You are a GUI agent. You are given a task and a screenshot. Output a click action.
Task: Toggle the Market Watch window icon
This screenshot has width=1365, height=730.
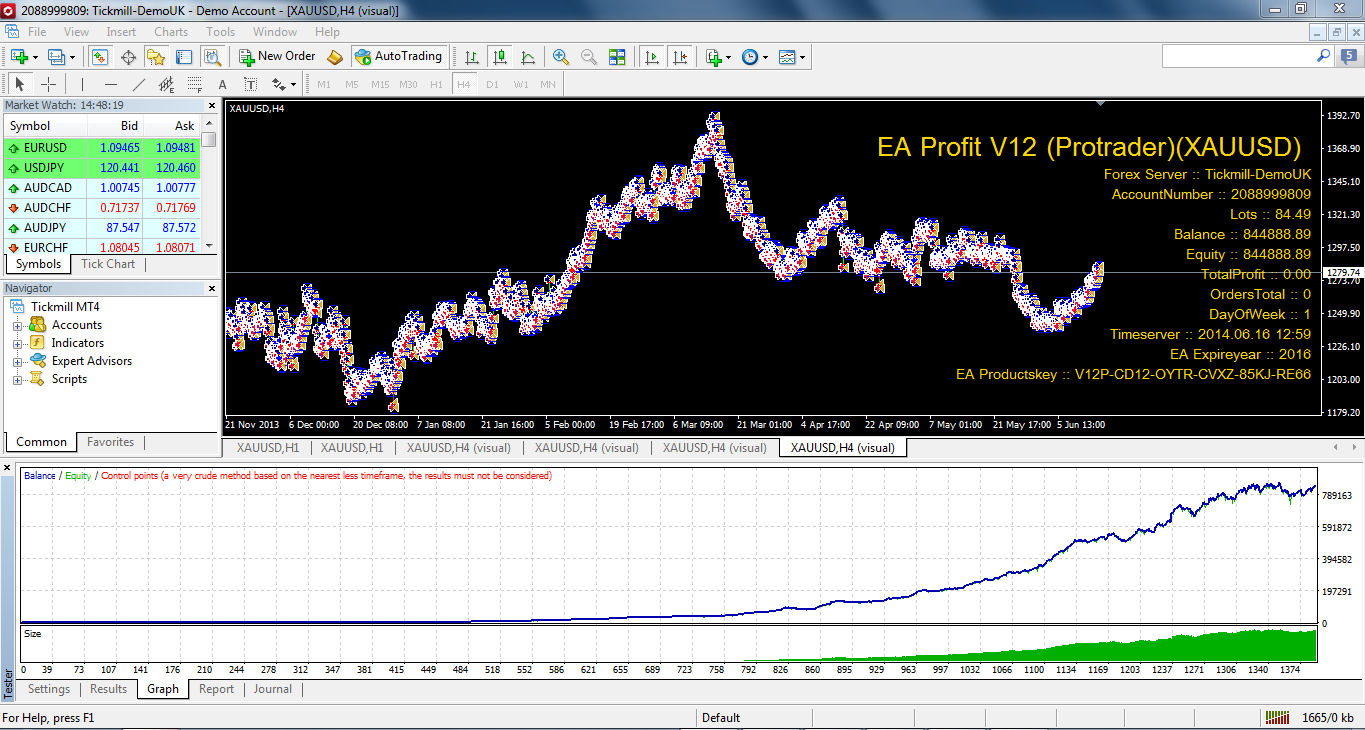pos(99,57)
